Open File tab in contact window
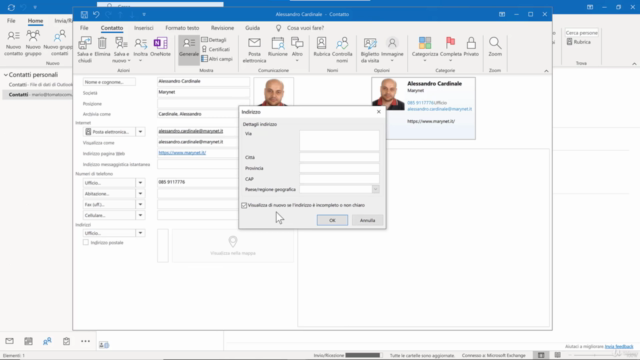The height and width of the screenshot is (360, 640). tap(84, 28)
